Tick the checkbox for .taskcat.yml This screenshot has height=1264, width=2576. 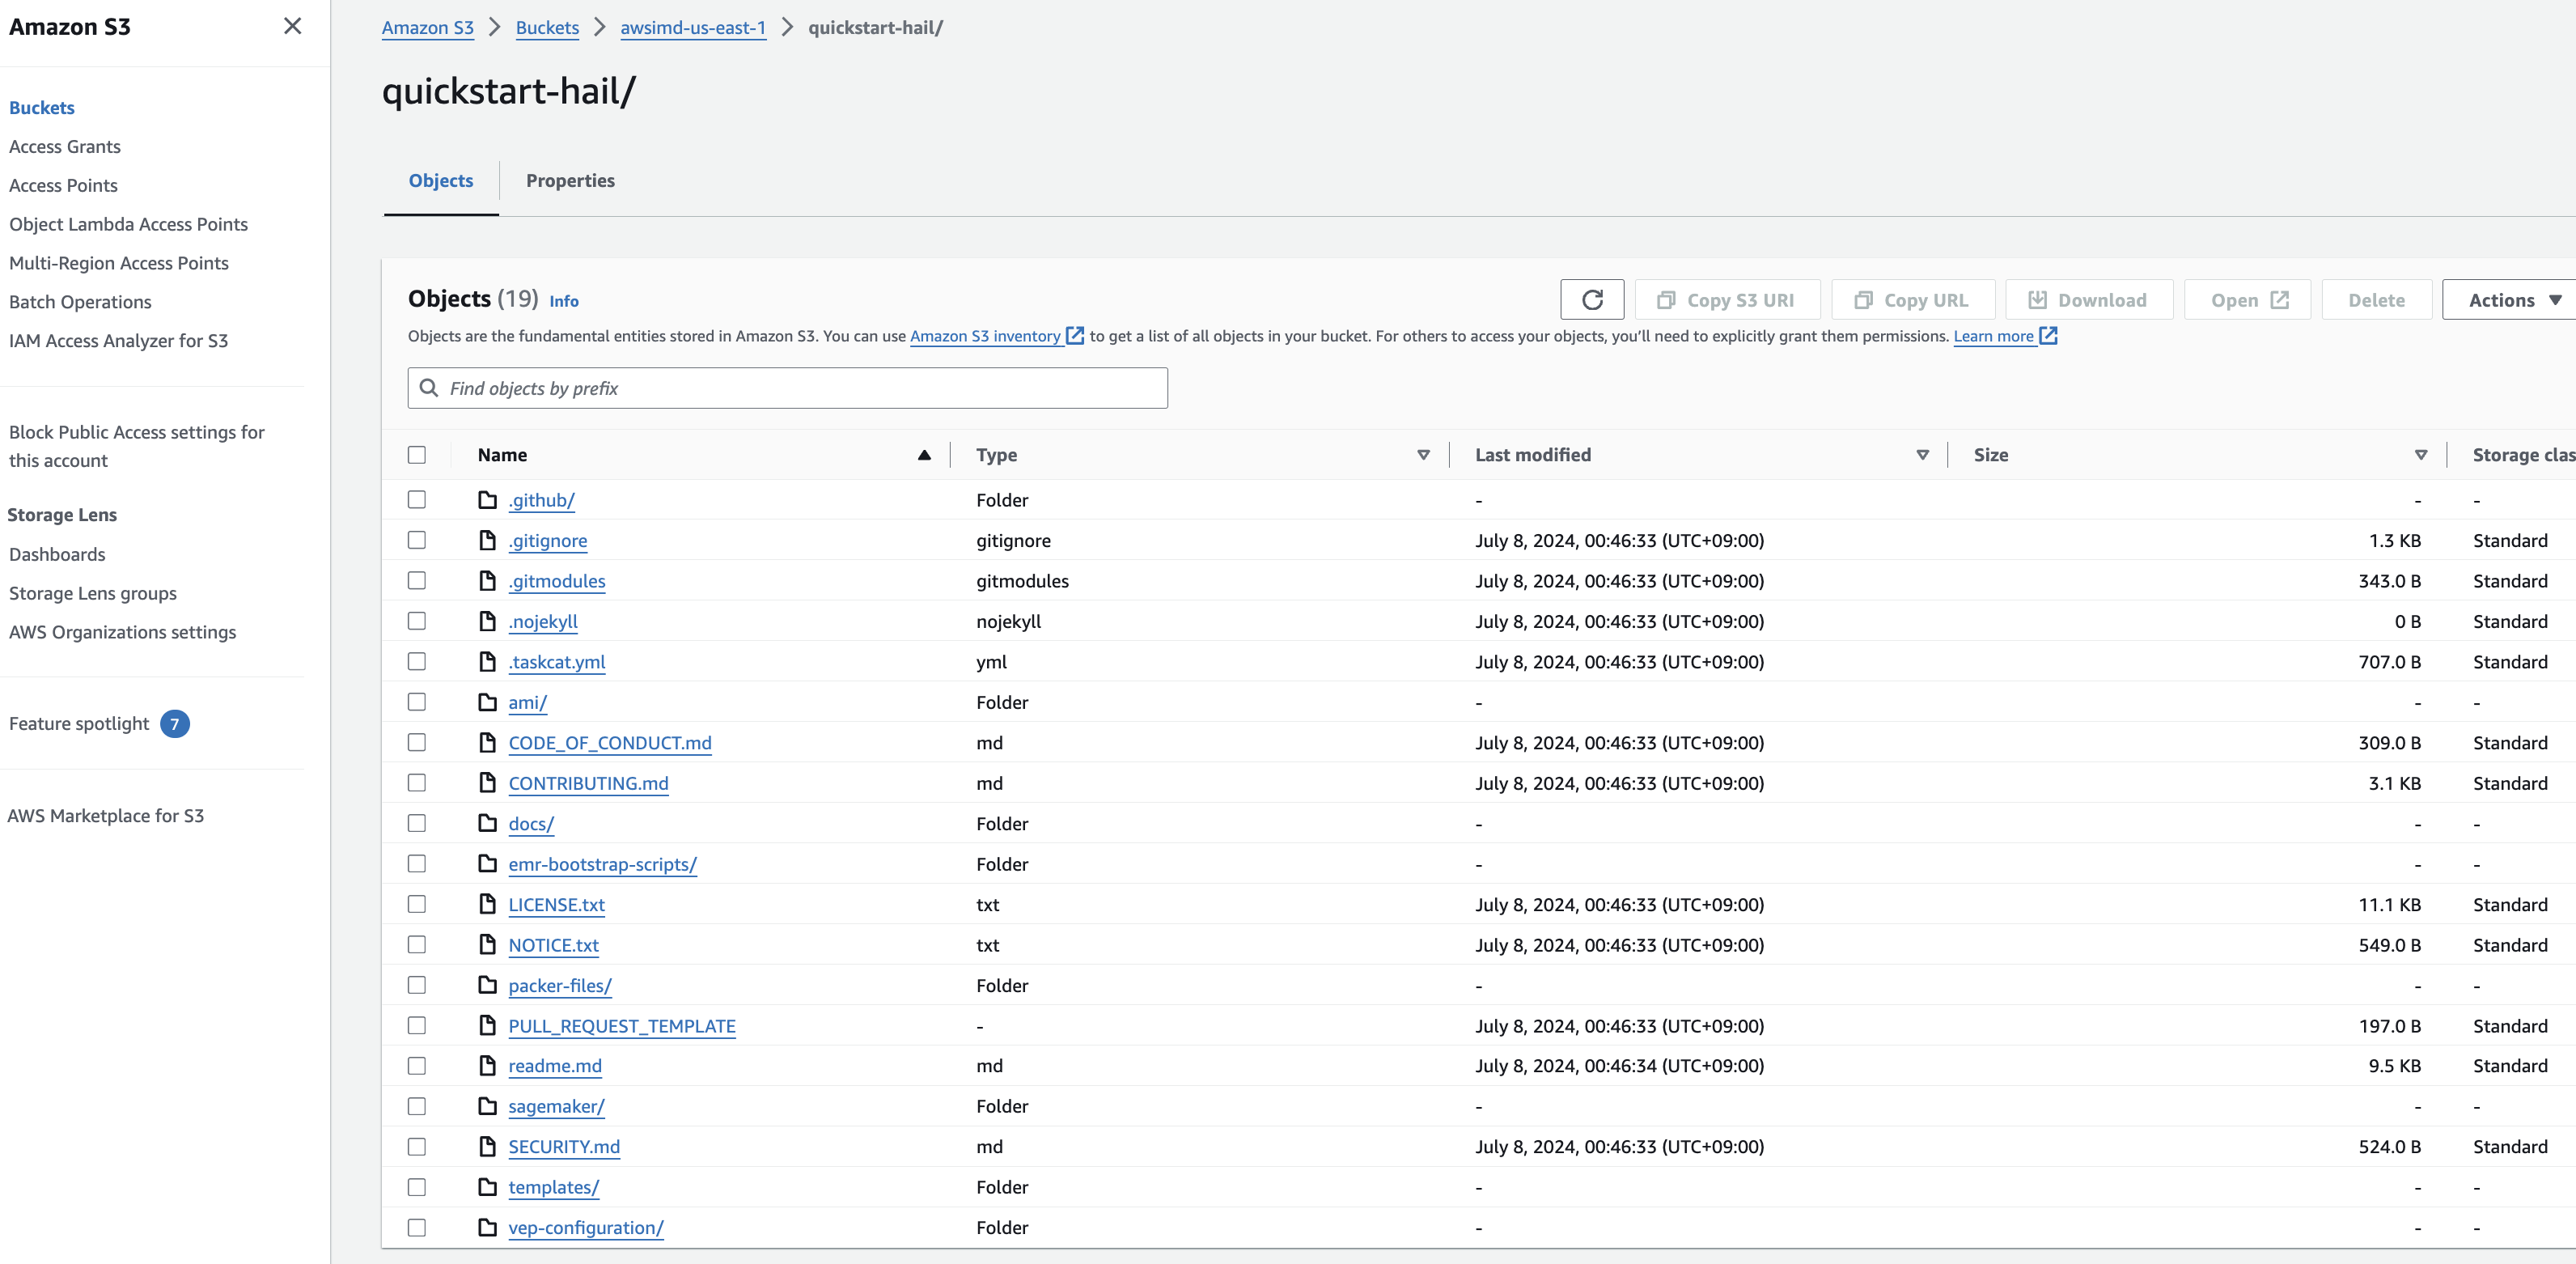pyautogui.click(x=417, y=662)
